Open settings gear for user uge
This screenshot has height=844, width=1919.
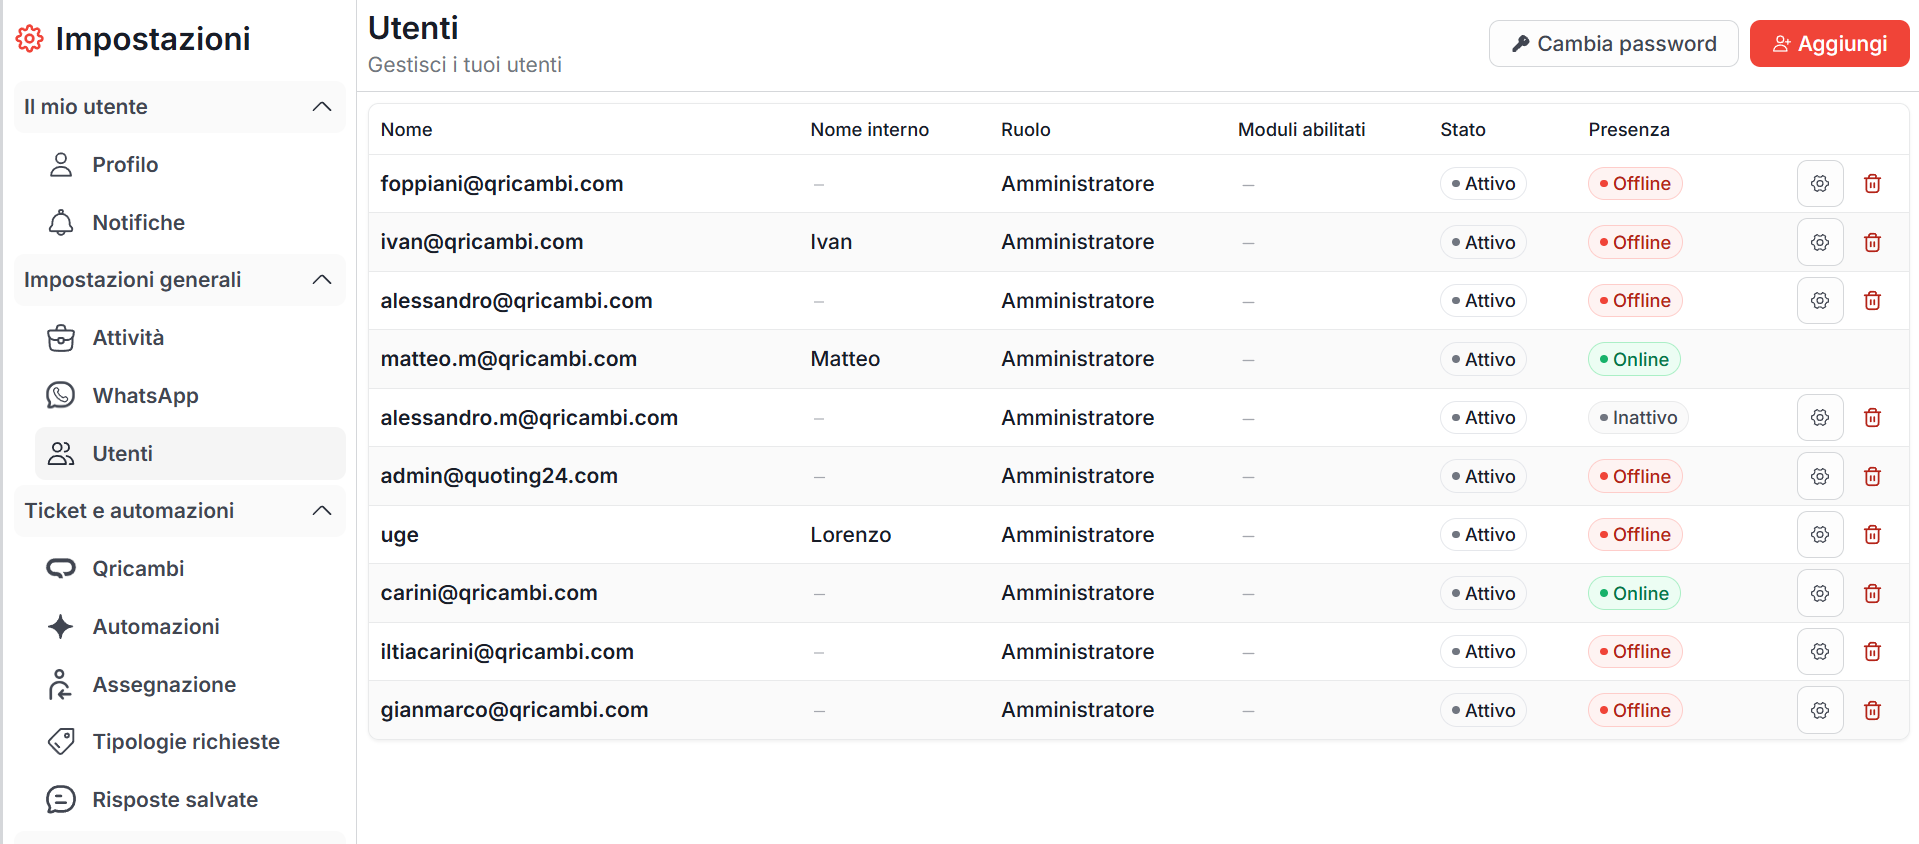click(1819, 535)
